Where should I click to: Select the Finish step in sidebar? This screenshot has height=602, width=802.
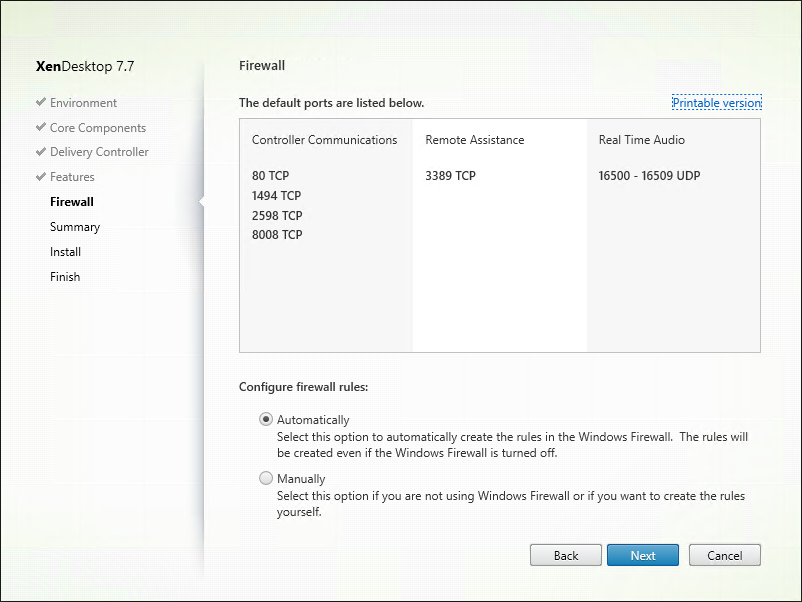(65, 277)
